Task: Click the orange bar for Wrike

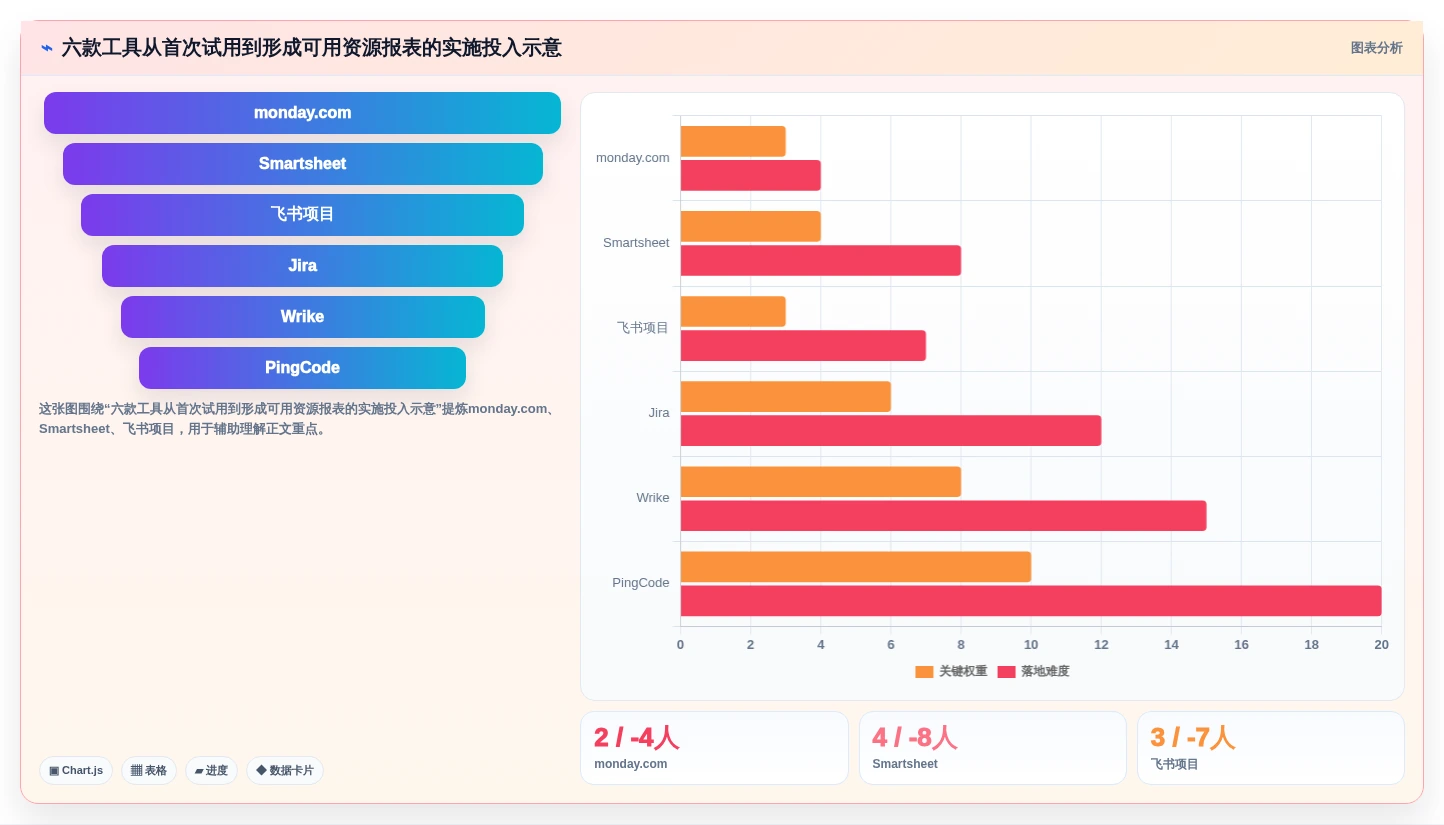Action: tap(821, 481)
